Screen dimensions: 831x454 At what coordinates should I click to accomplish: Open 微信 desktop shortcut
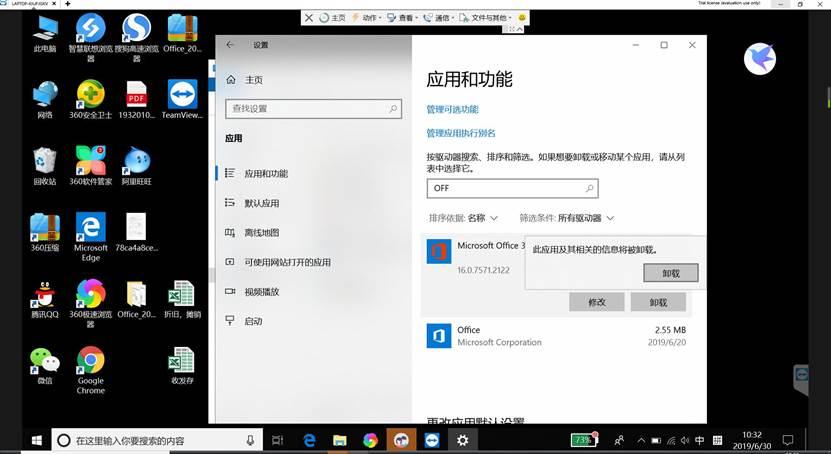coord(45,366)
